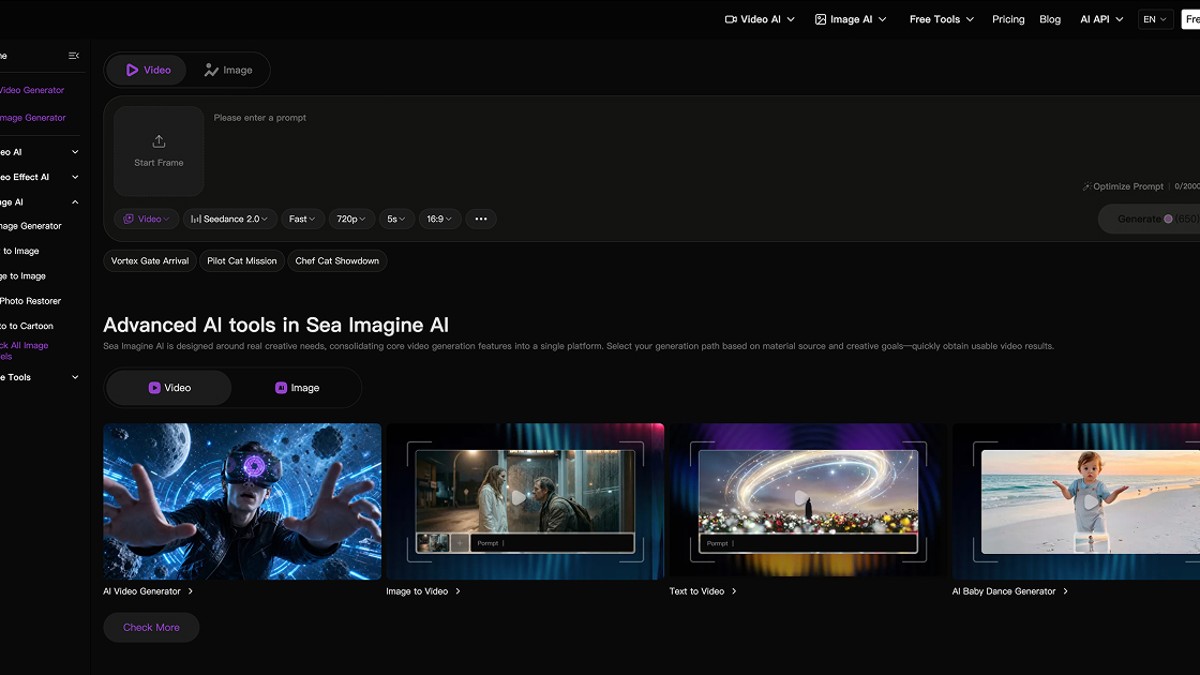Open the AI Video Generator thumbnail

242,501
